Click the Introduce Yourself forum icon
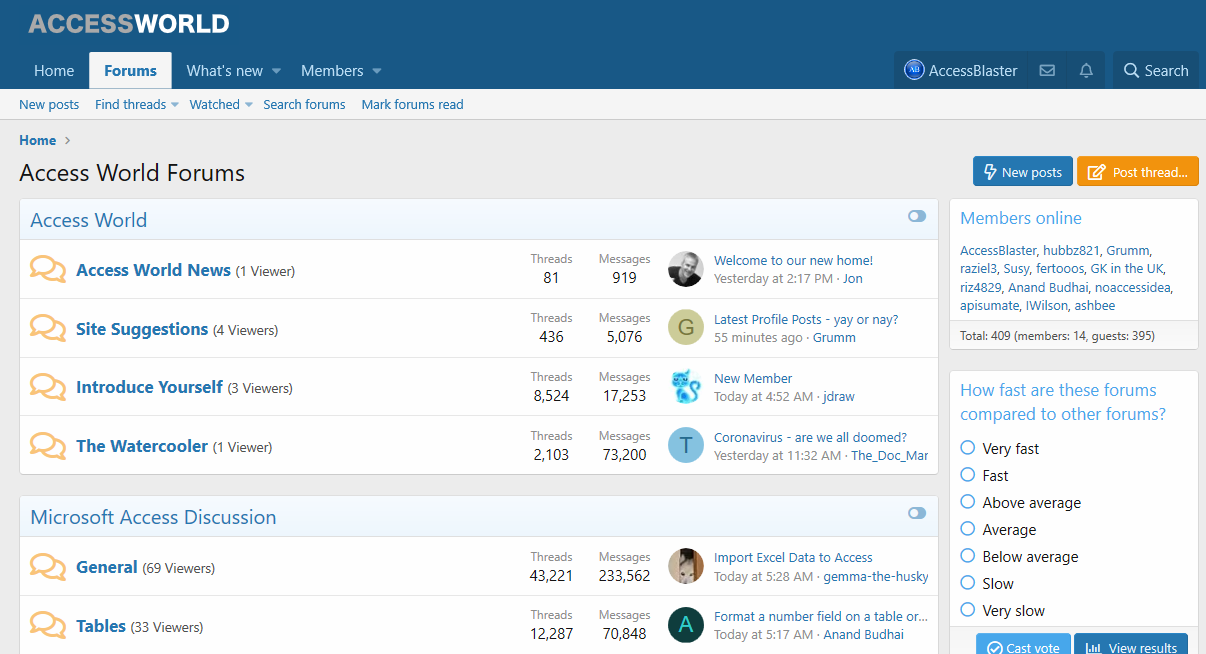The width and height of the screenshot is (1206, 654). point(48,387)
